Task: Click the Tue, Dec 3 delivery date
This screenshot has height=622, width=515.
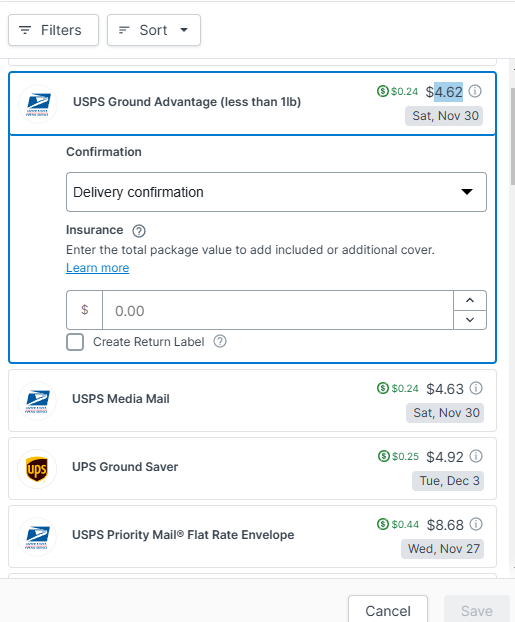Action: tap(448, 481)
